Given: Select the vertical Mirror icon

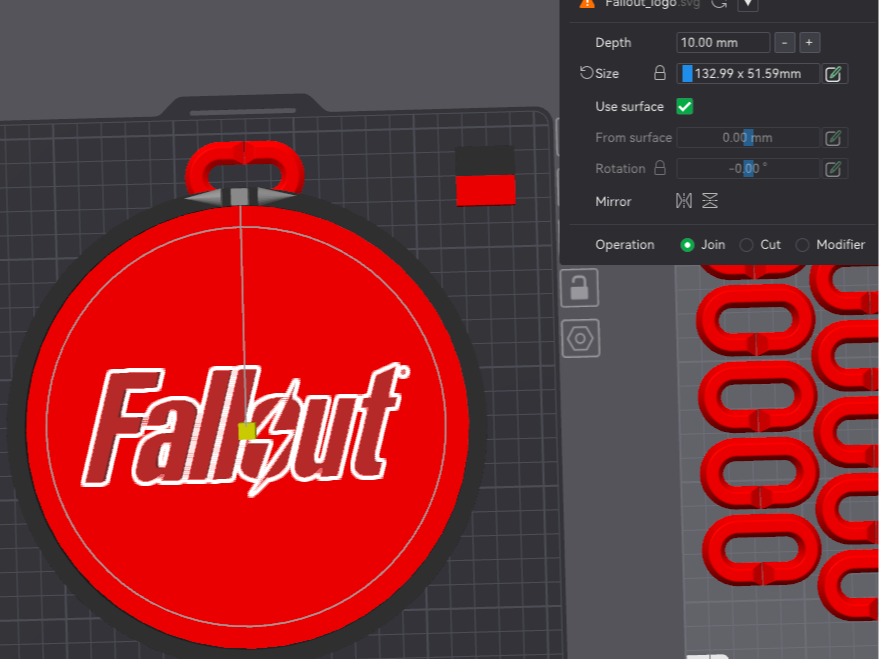Looking at the screenshot, I should (x=710, y=201).
